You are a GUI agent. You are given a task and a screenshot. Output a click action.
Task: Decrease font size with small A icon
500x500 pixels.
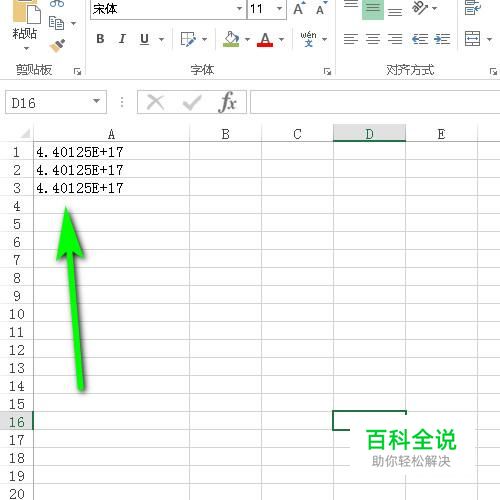pyautogui.click(x=321, y=9)
